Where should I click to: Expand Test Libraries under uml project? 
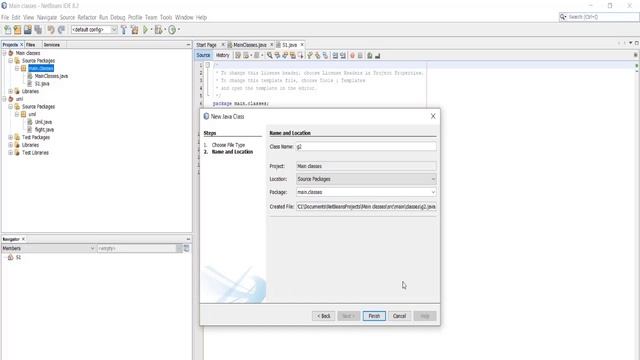click(11, 153)
